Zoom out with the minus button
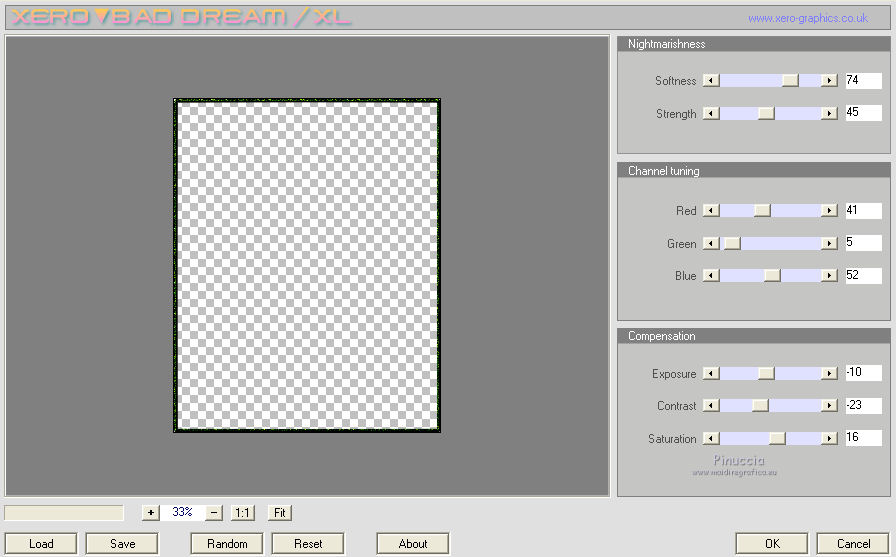This screenshot has height=557, width=896. point(214,512)
